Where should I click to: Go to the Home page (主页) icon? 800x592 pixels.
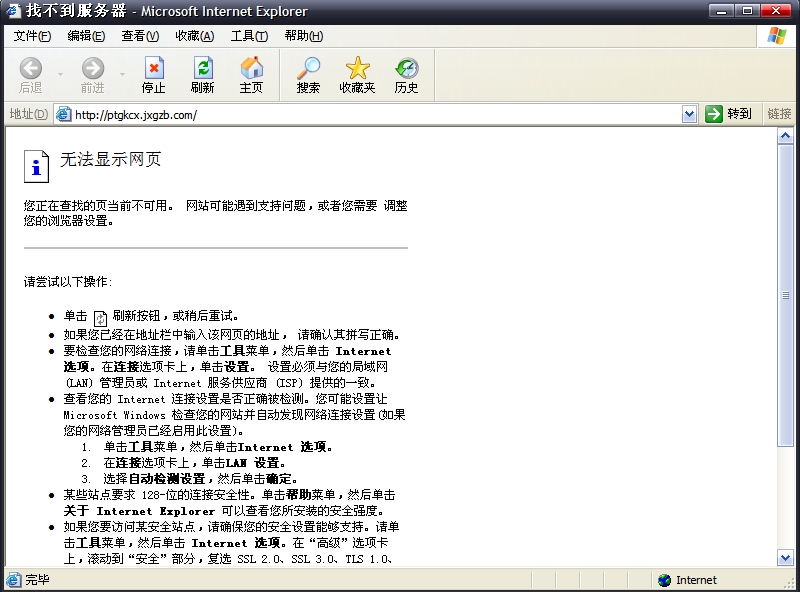(x=252, y=68)
